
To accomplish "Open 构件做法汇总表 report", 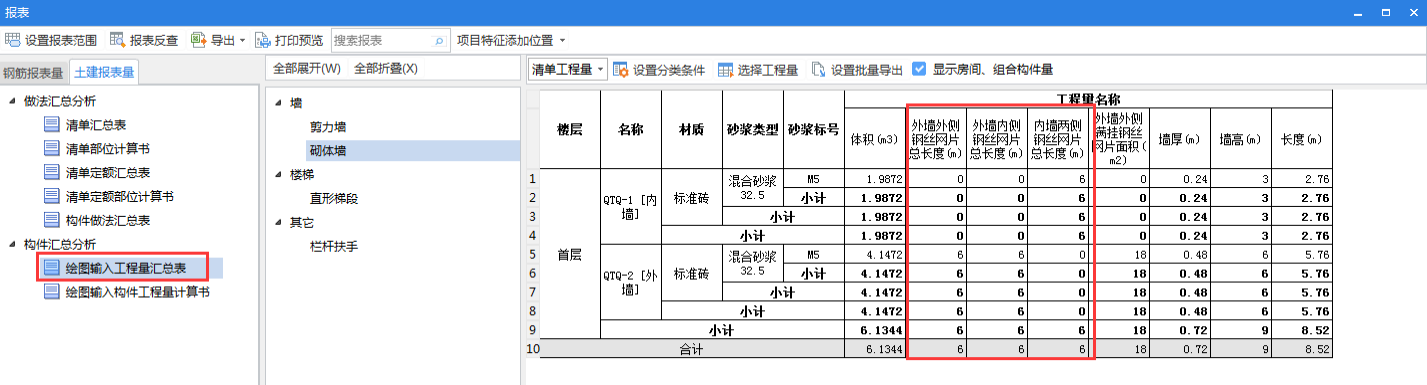I will coord(107,220).
